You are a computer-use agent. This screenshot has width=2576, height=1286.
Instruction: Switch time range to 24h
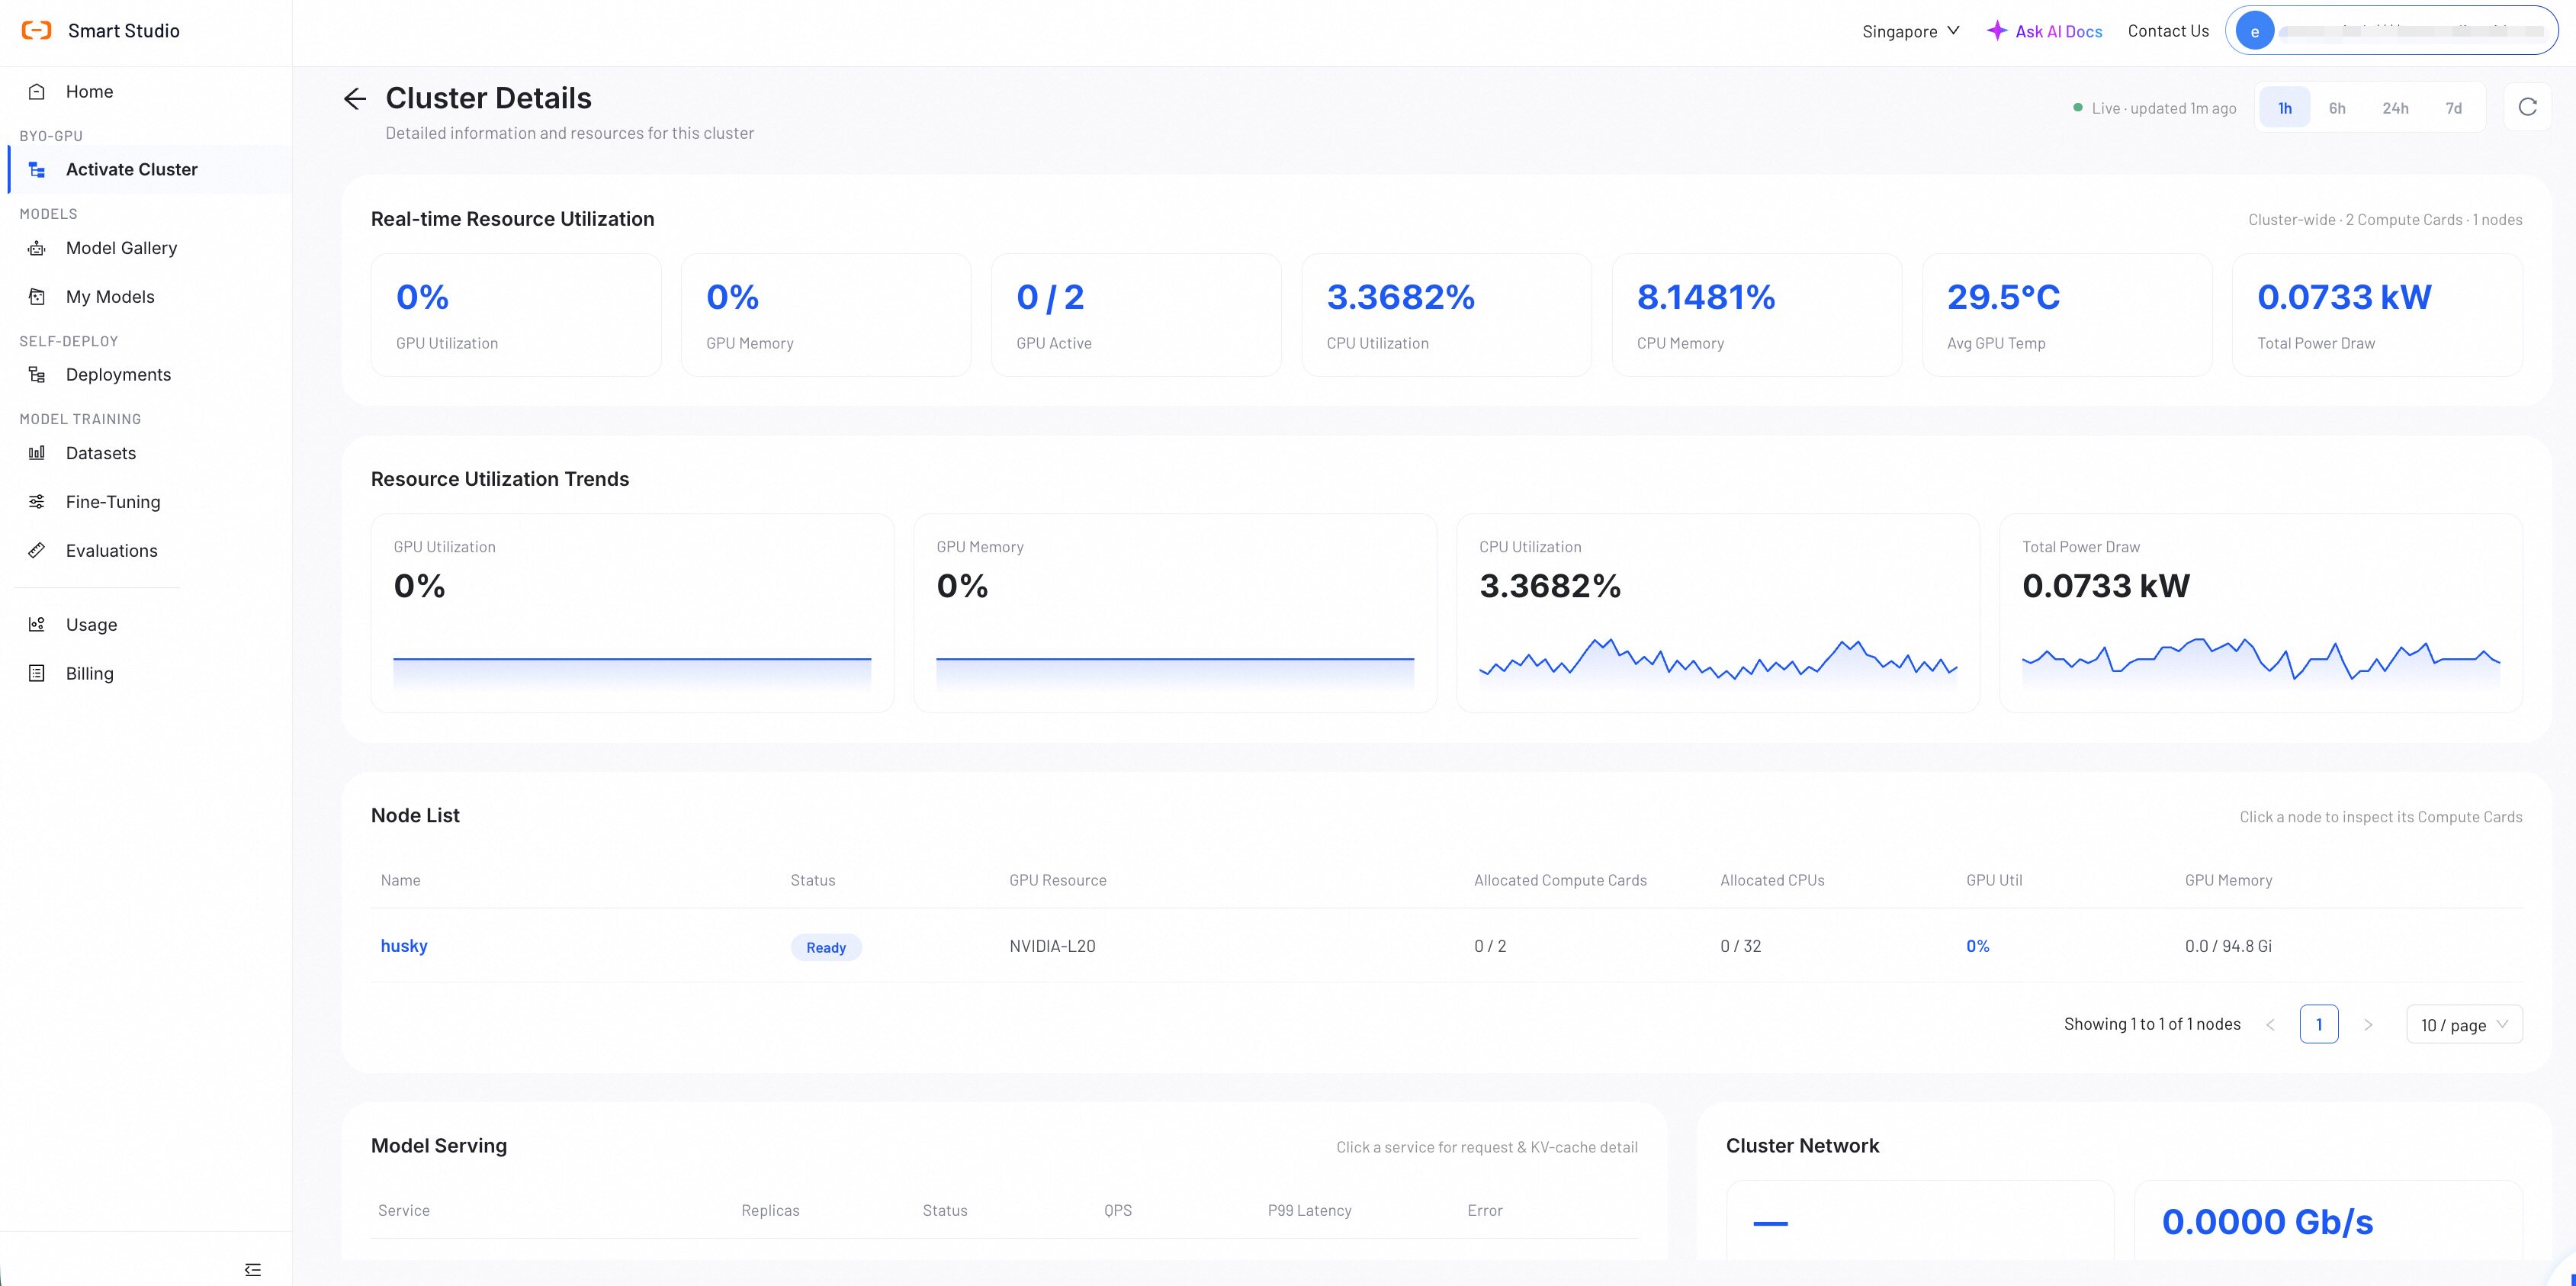[x=2395, y=108]
